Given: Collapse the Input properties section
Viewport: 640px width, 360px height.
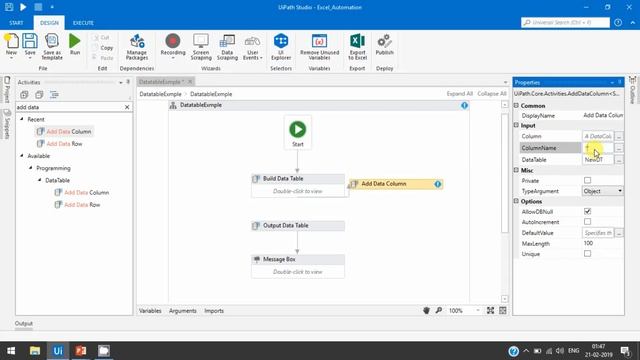Looking at the screenshot, I should point(516,125).
